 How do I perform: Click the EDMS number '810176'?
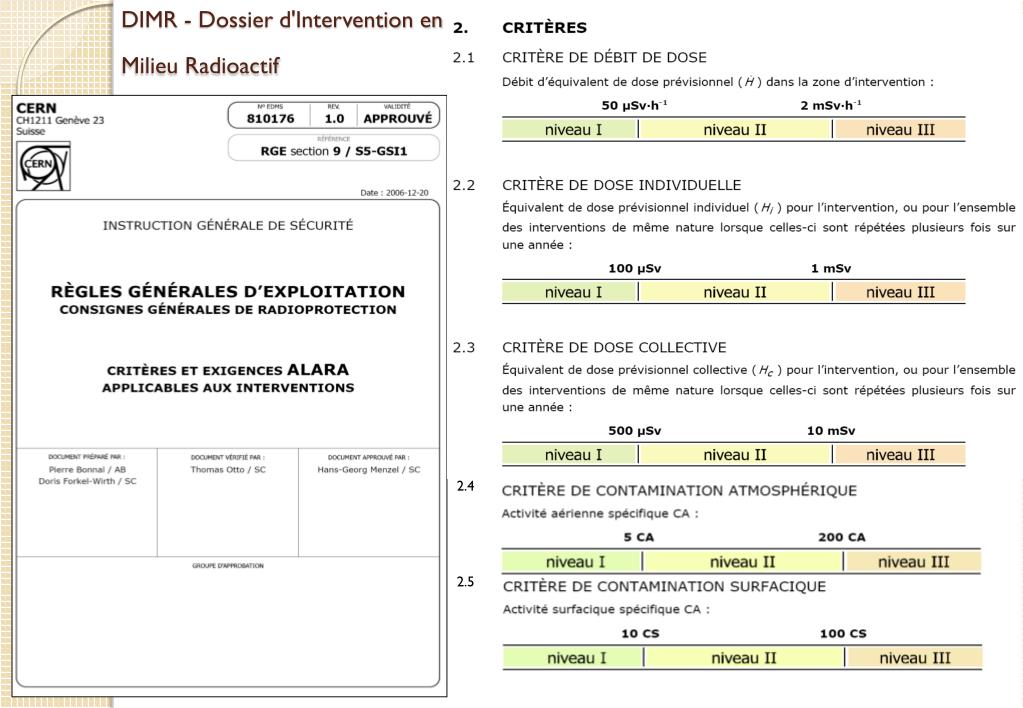pyautogui.click(x=270, y=119)
